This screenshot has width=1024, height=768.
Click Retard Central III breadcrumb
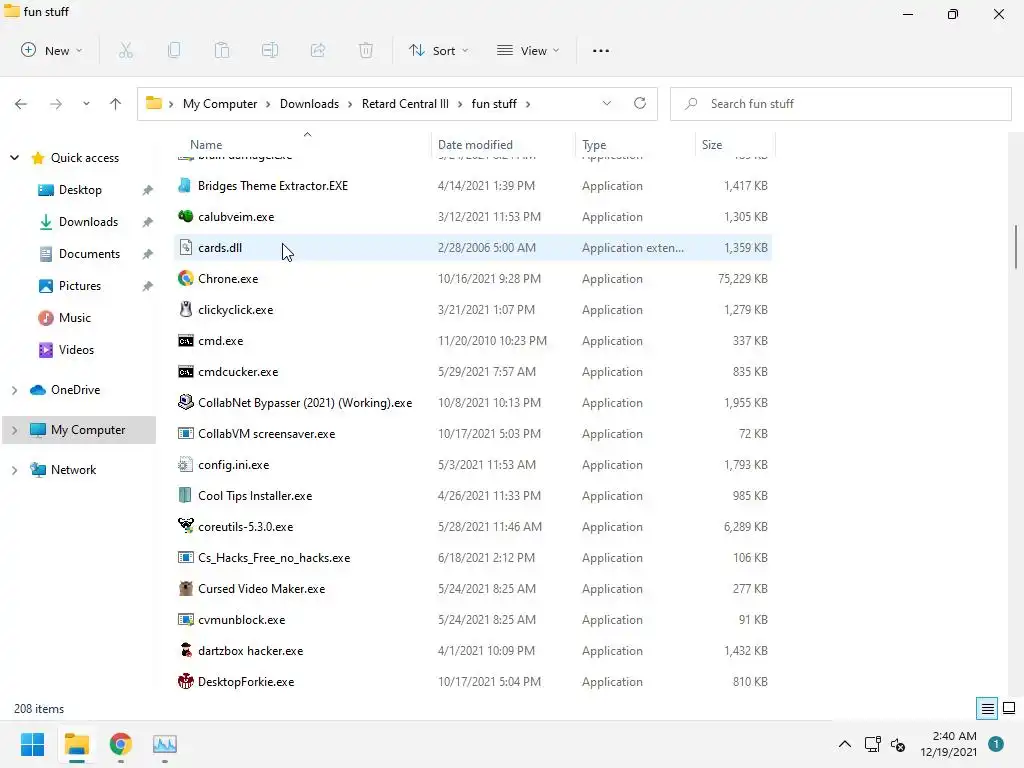[405, 104]
